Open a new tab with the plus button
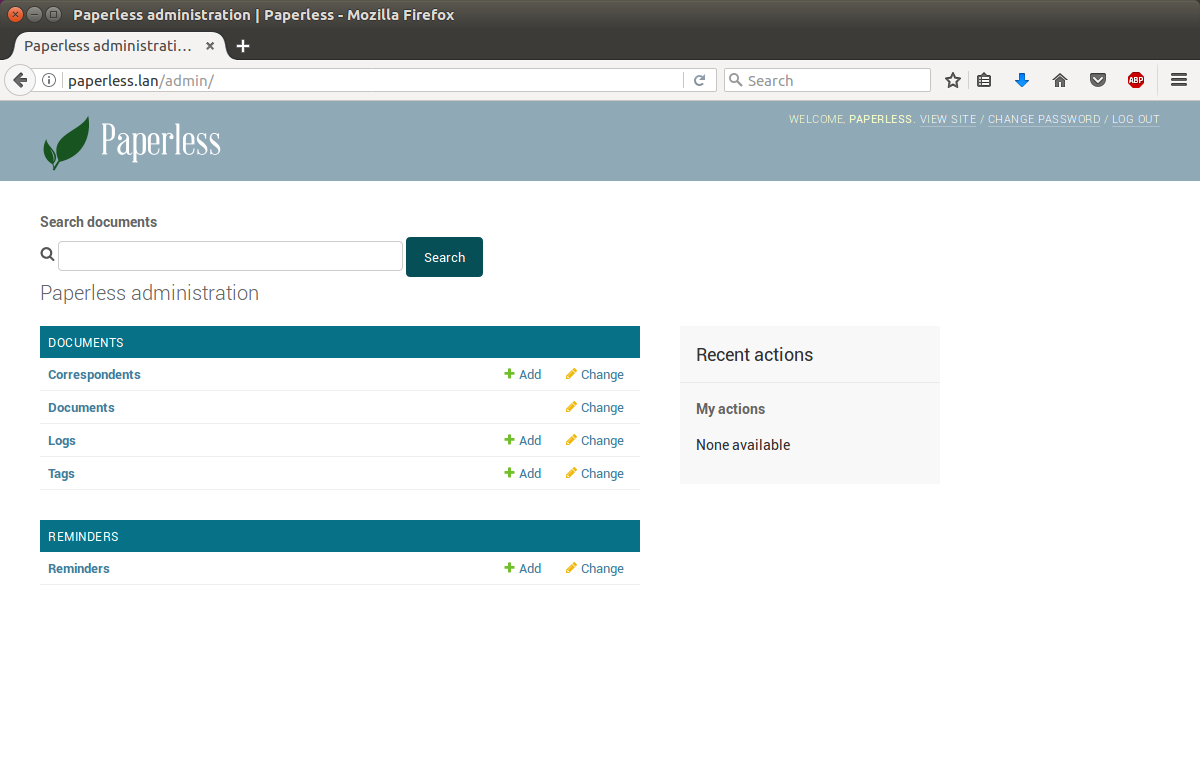Image resolution: width=1200 pixels, height=759 pixels. pyautogui.click(x=243, y=46)
